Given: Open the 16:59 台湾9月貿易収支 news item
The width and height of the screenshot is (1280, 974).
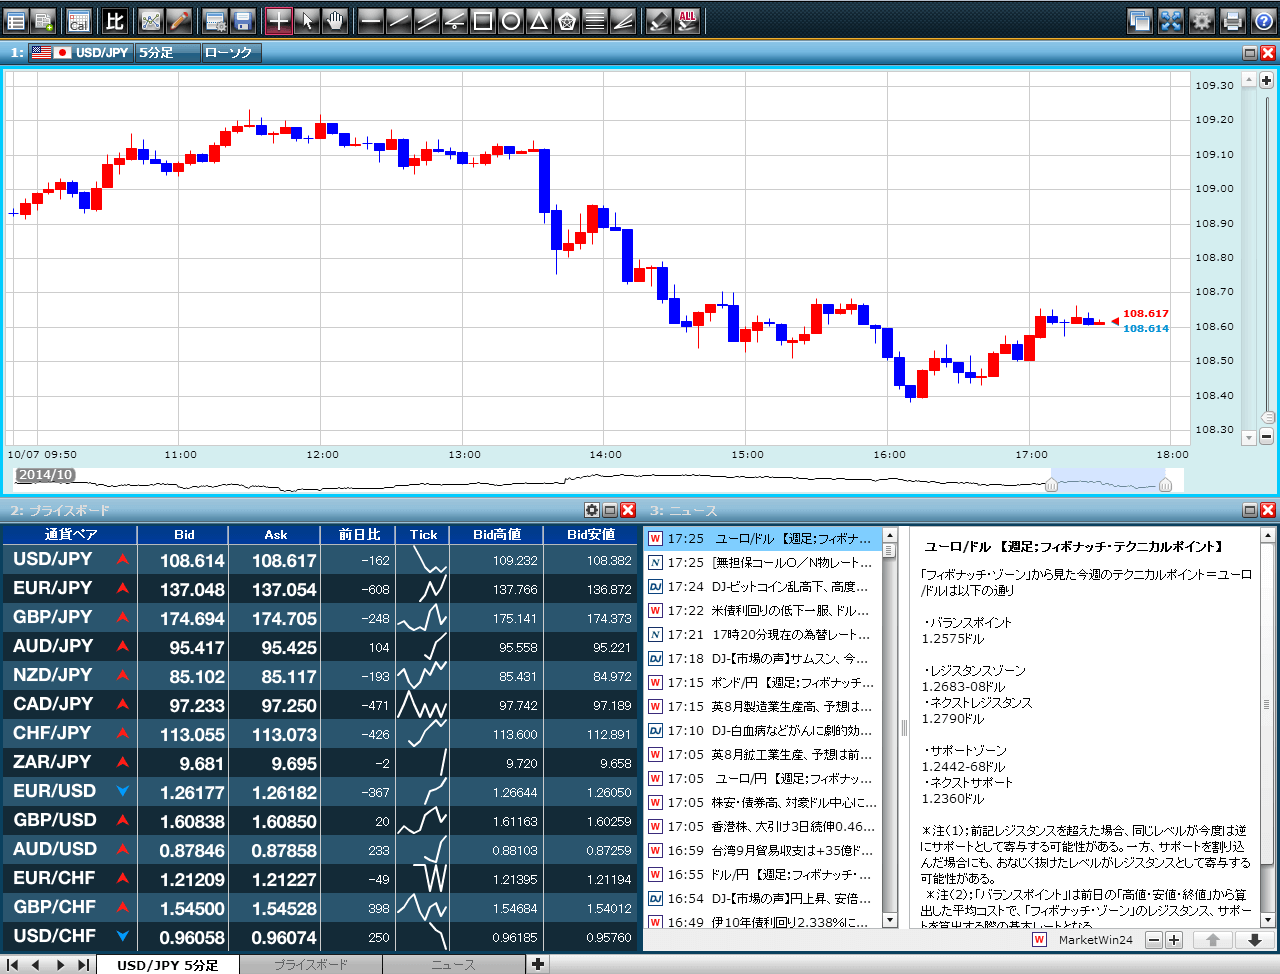Looking at the screenshot, I should coord(763,850).
